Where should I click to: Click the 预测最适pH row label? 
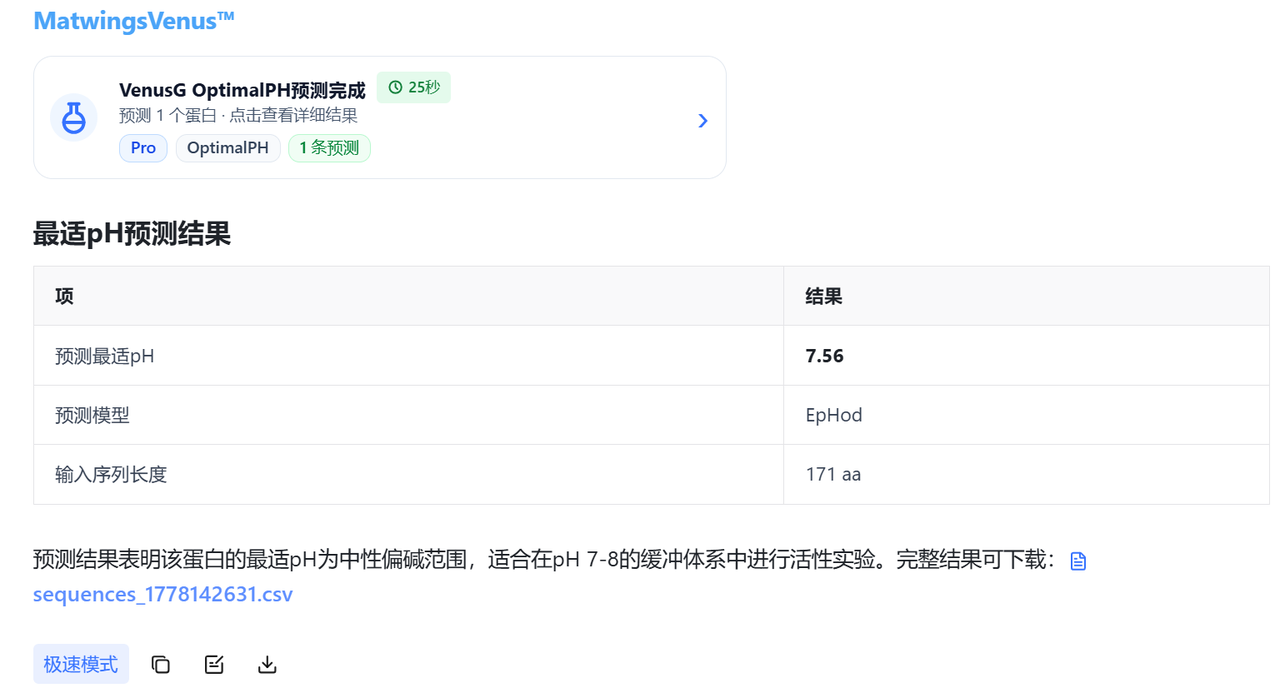point(105,356)
